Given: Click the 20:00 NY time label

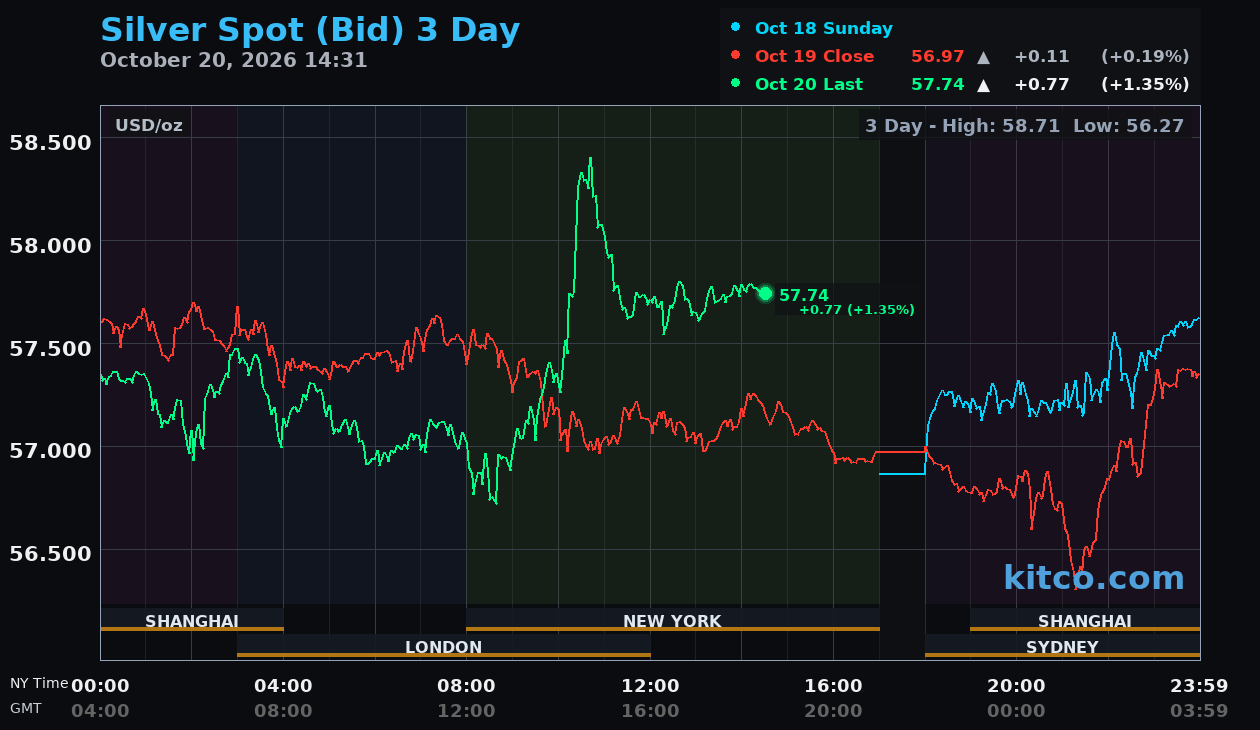Looking at the screenshot, I should 1016,686.
